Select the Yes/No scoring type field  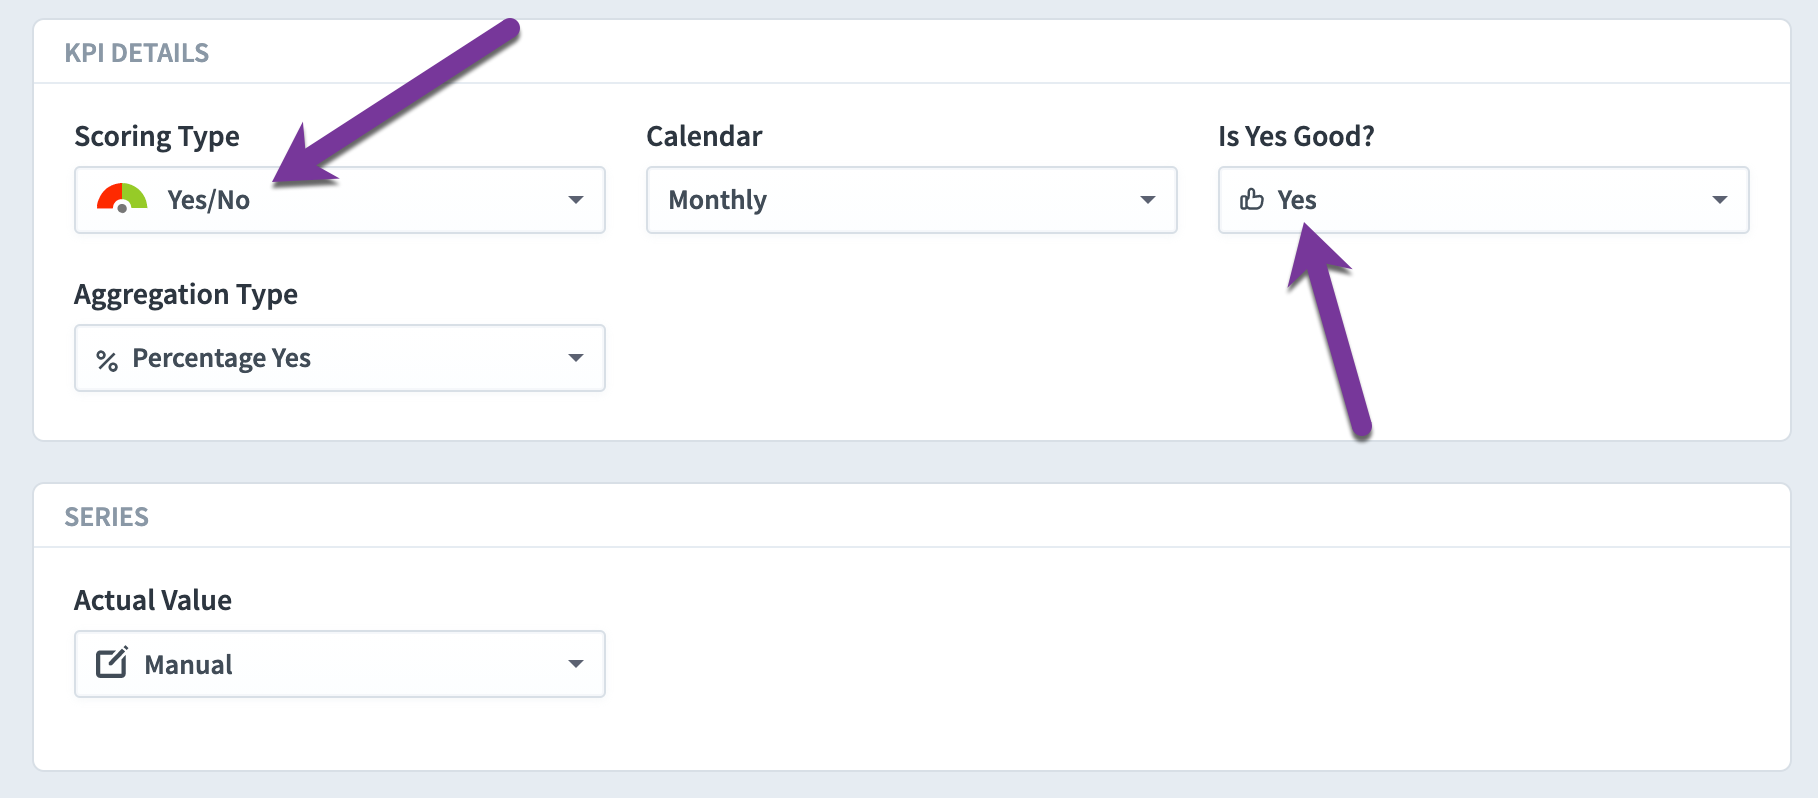click(x=340, y=200)
